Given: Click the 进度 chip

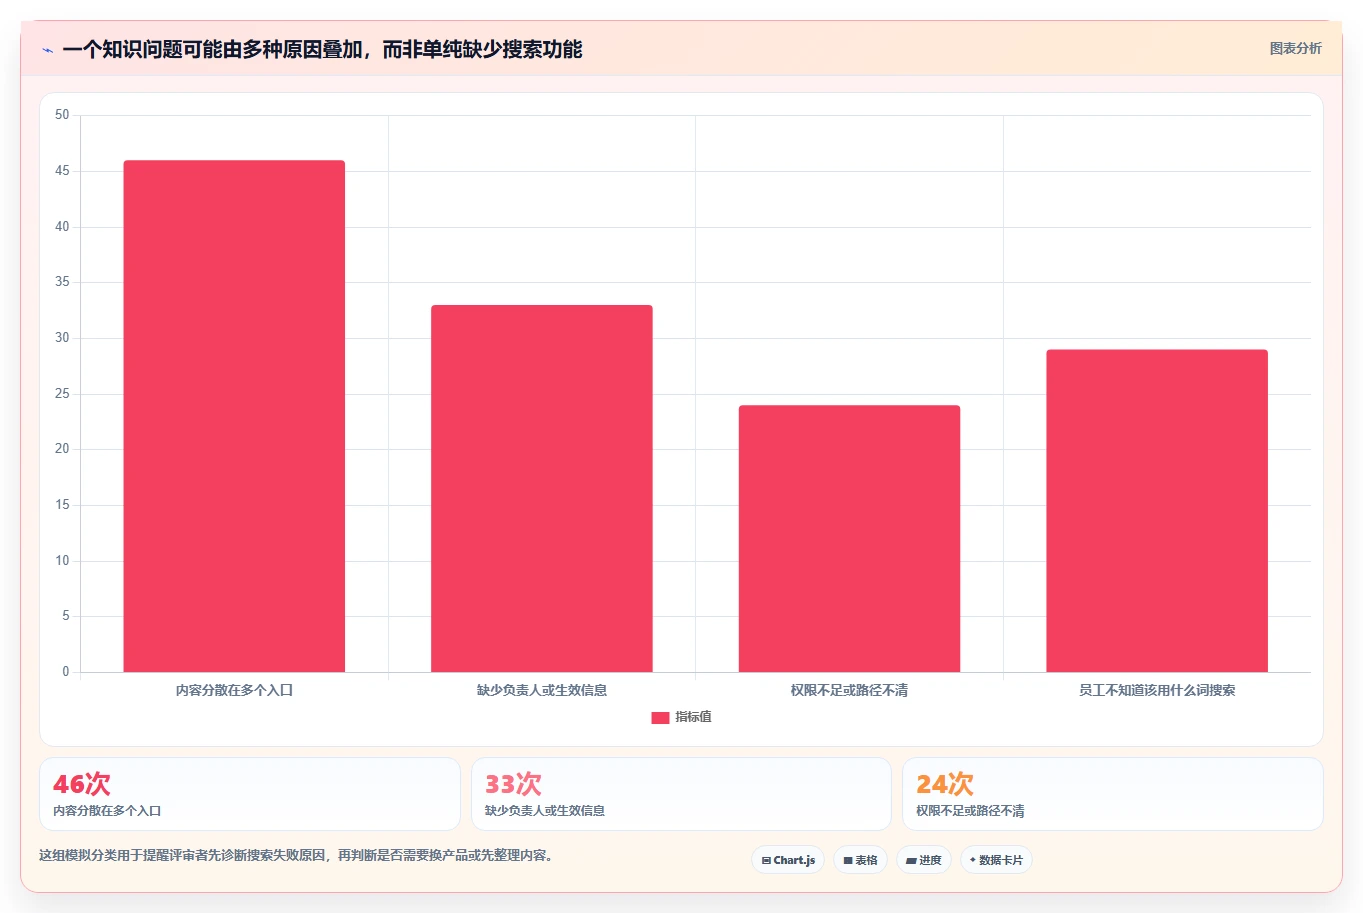Looking at the screenshot, I should [924, 860].
